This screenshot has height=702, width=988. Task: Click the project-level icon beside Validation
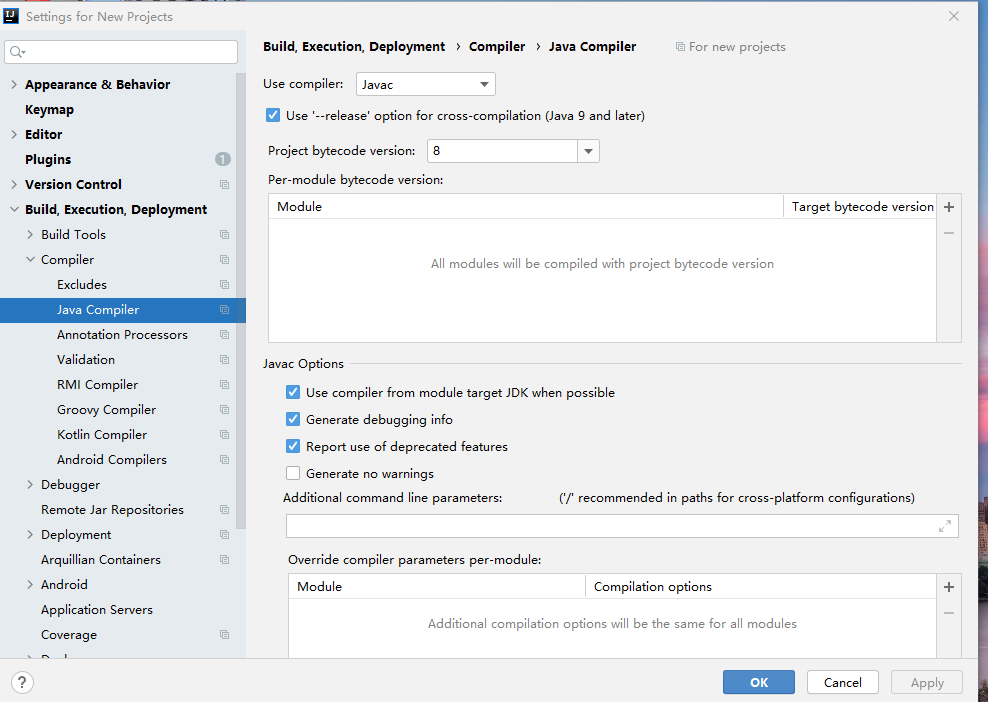[224, 360]
